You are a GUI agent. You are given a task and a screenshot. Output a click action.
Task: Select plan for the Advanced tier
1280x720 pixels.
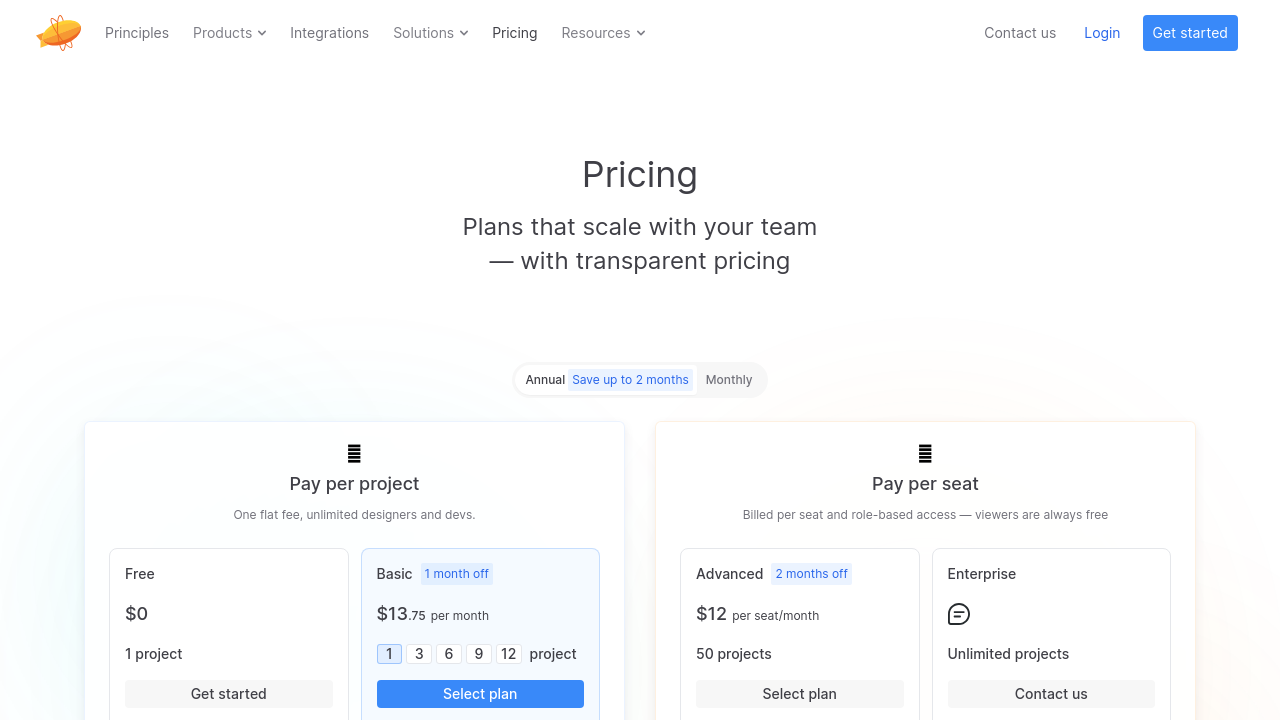800,694
